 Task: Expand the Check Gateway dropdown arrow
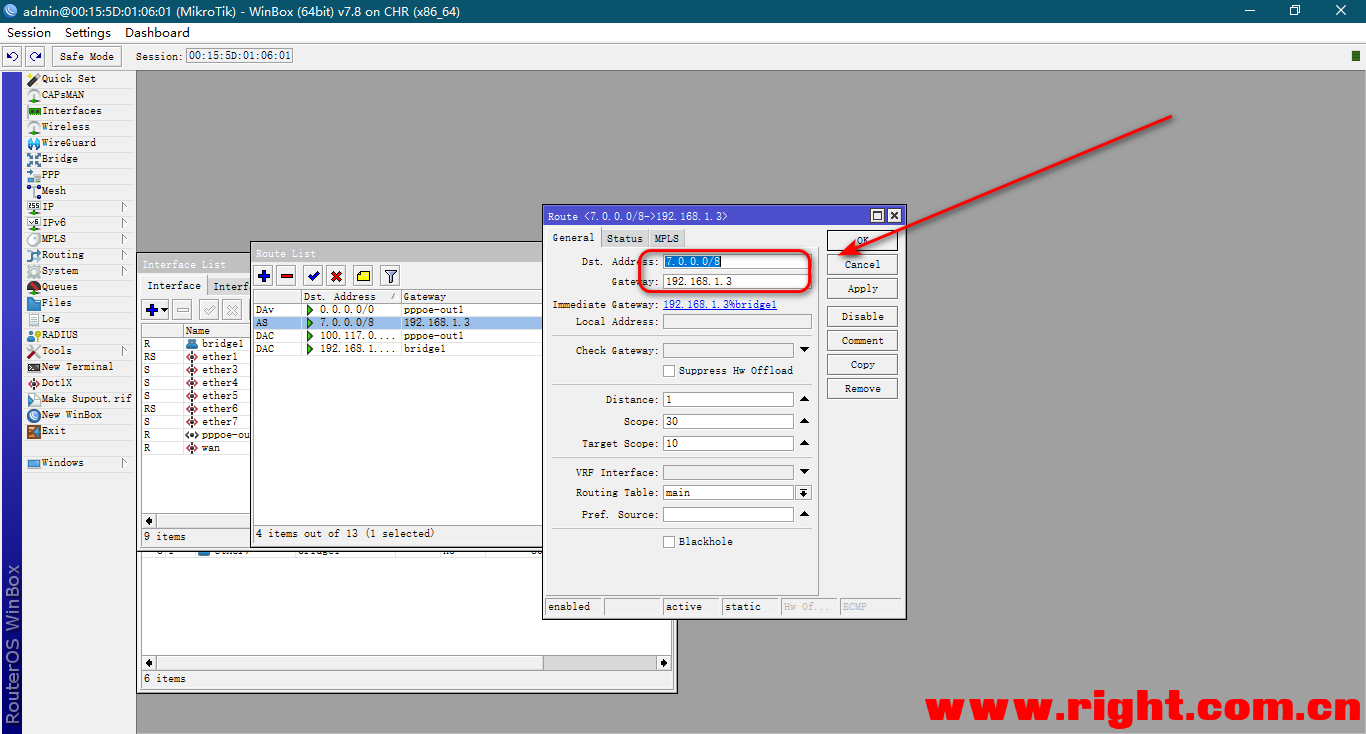pyautogui.click(x=804, y=350)
